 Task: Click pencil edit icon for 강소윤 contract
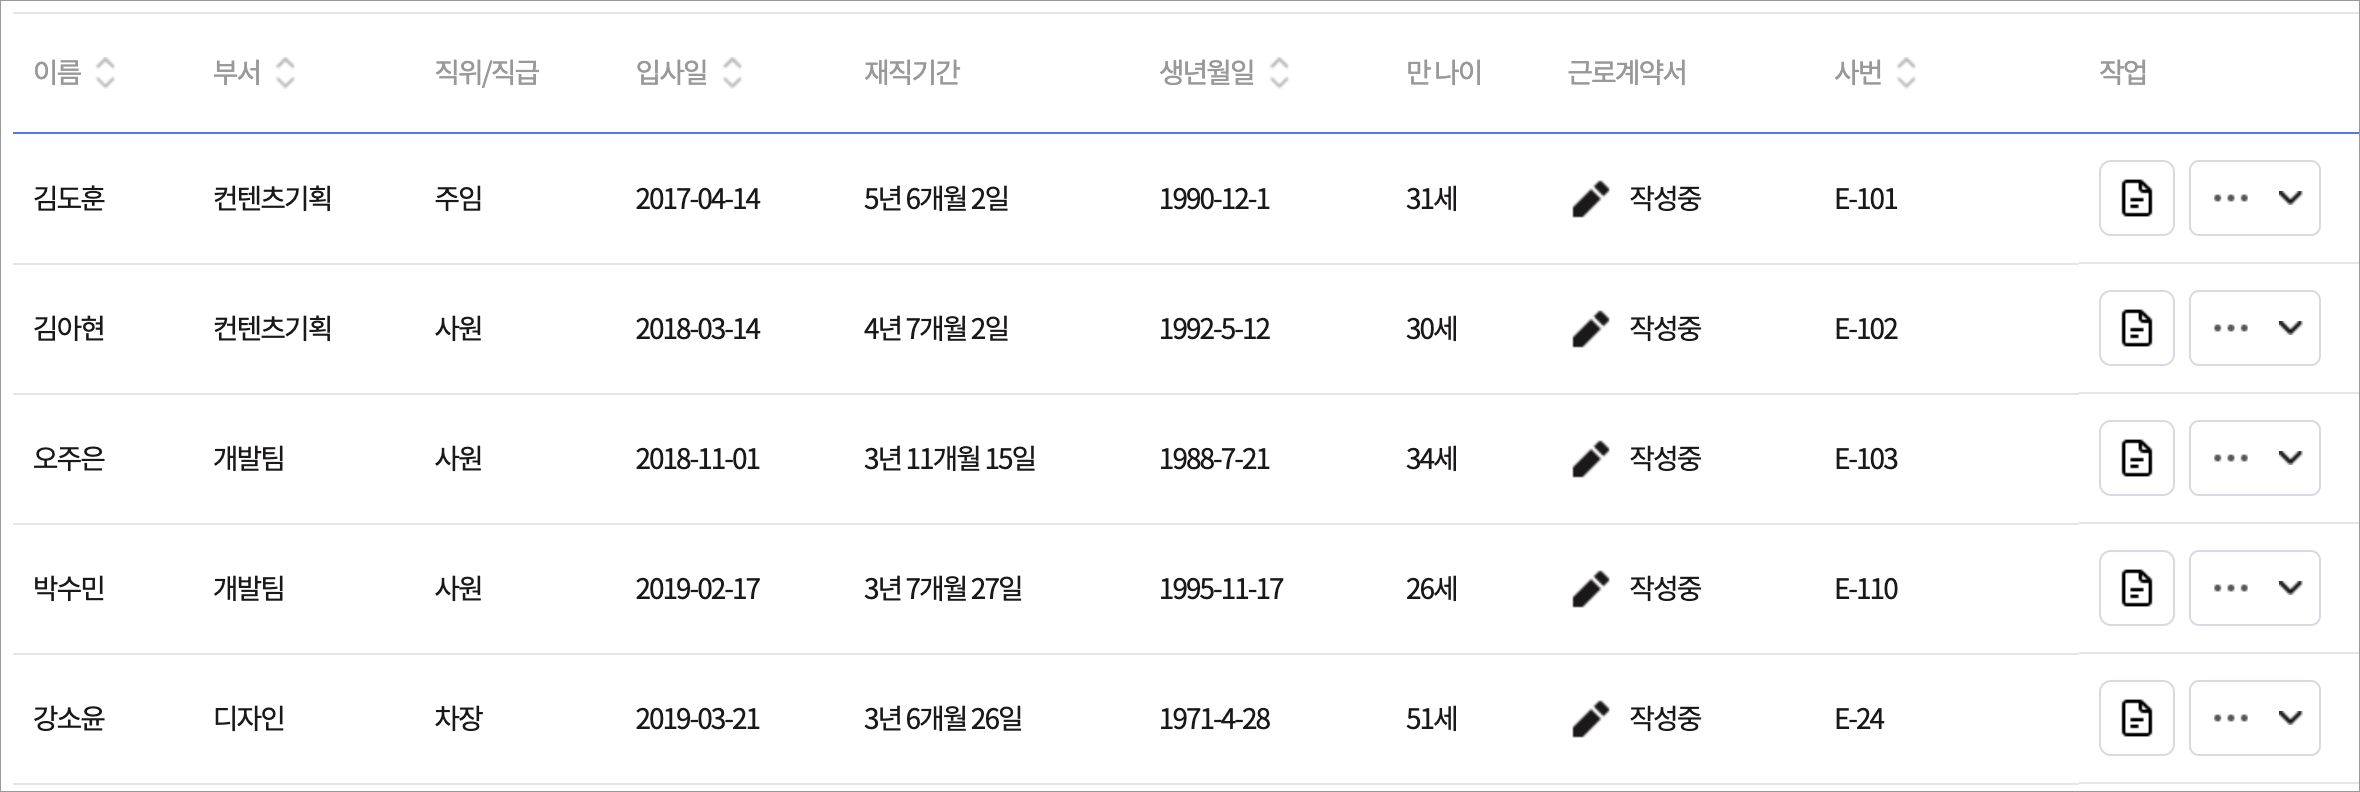(x=1590, y=718)
